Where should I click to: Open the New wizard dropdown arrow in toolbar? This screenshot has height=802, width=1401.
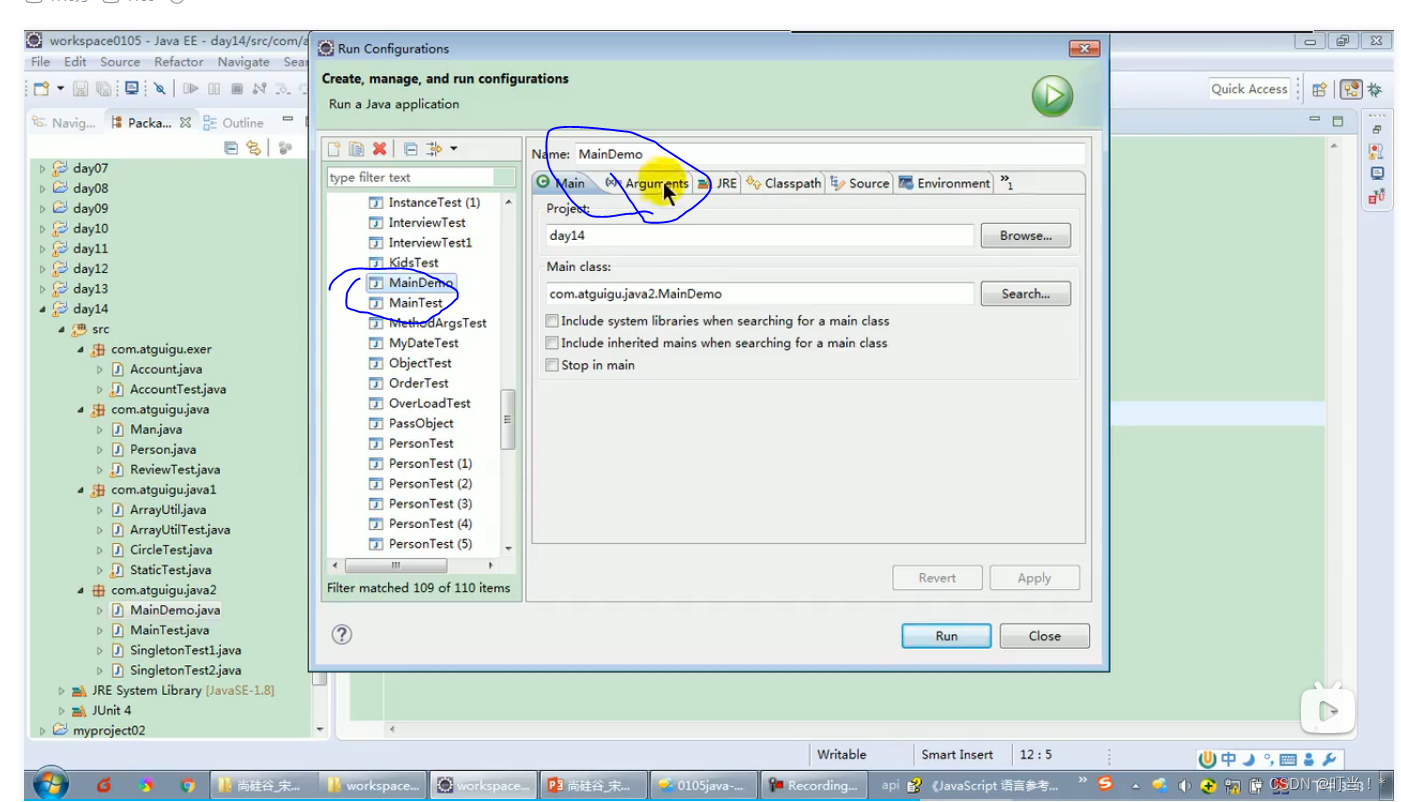tap(60, 89)
